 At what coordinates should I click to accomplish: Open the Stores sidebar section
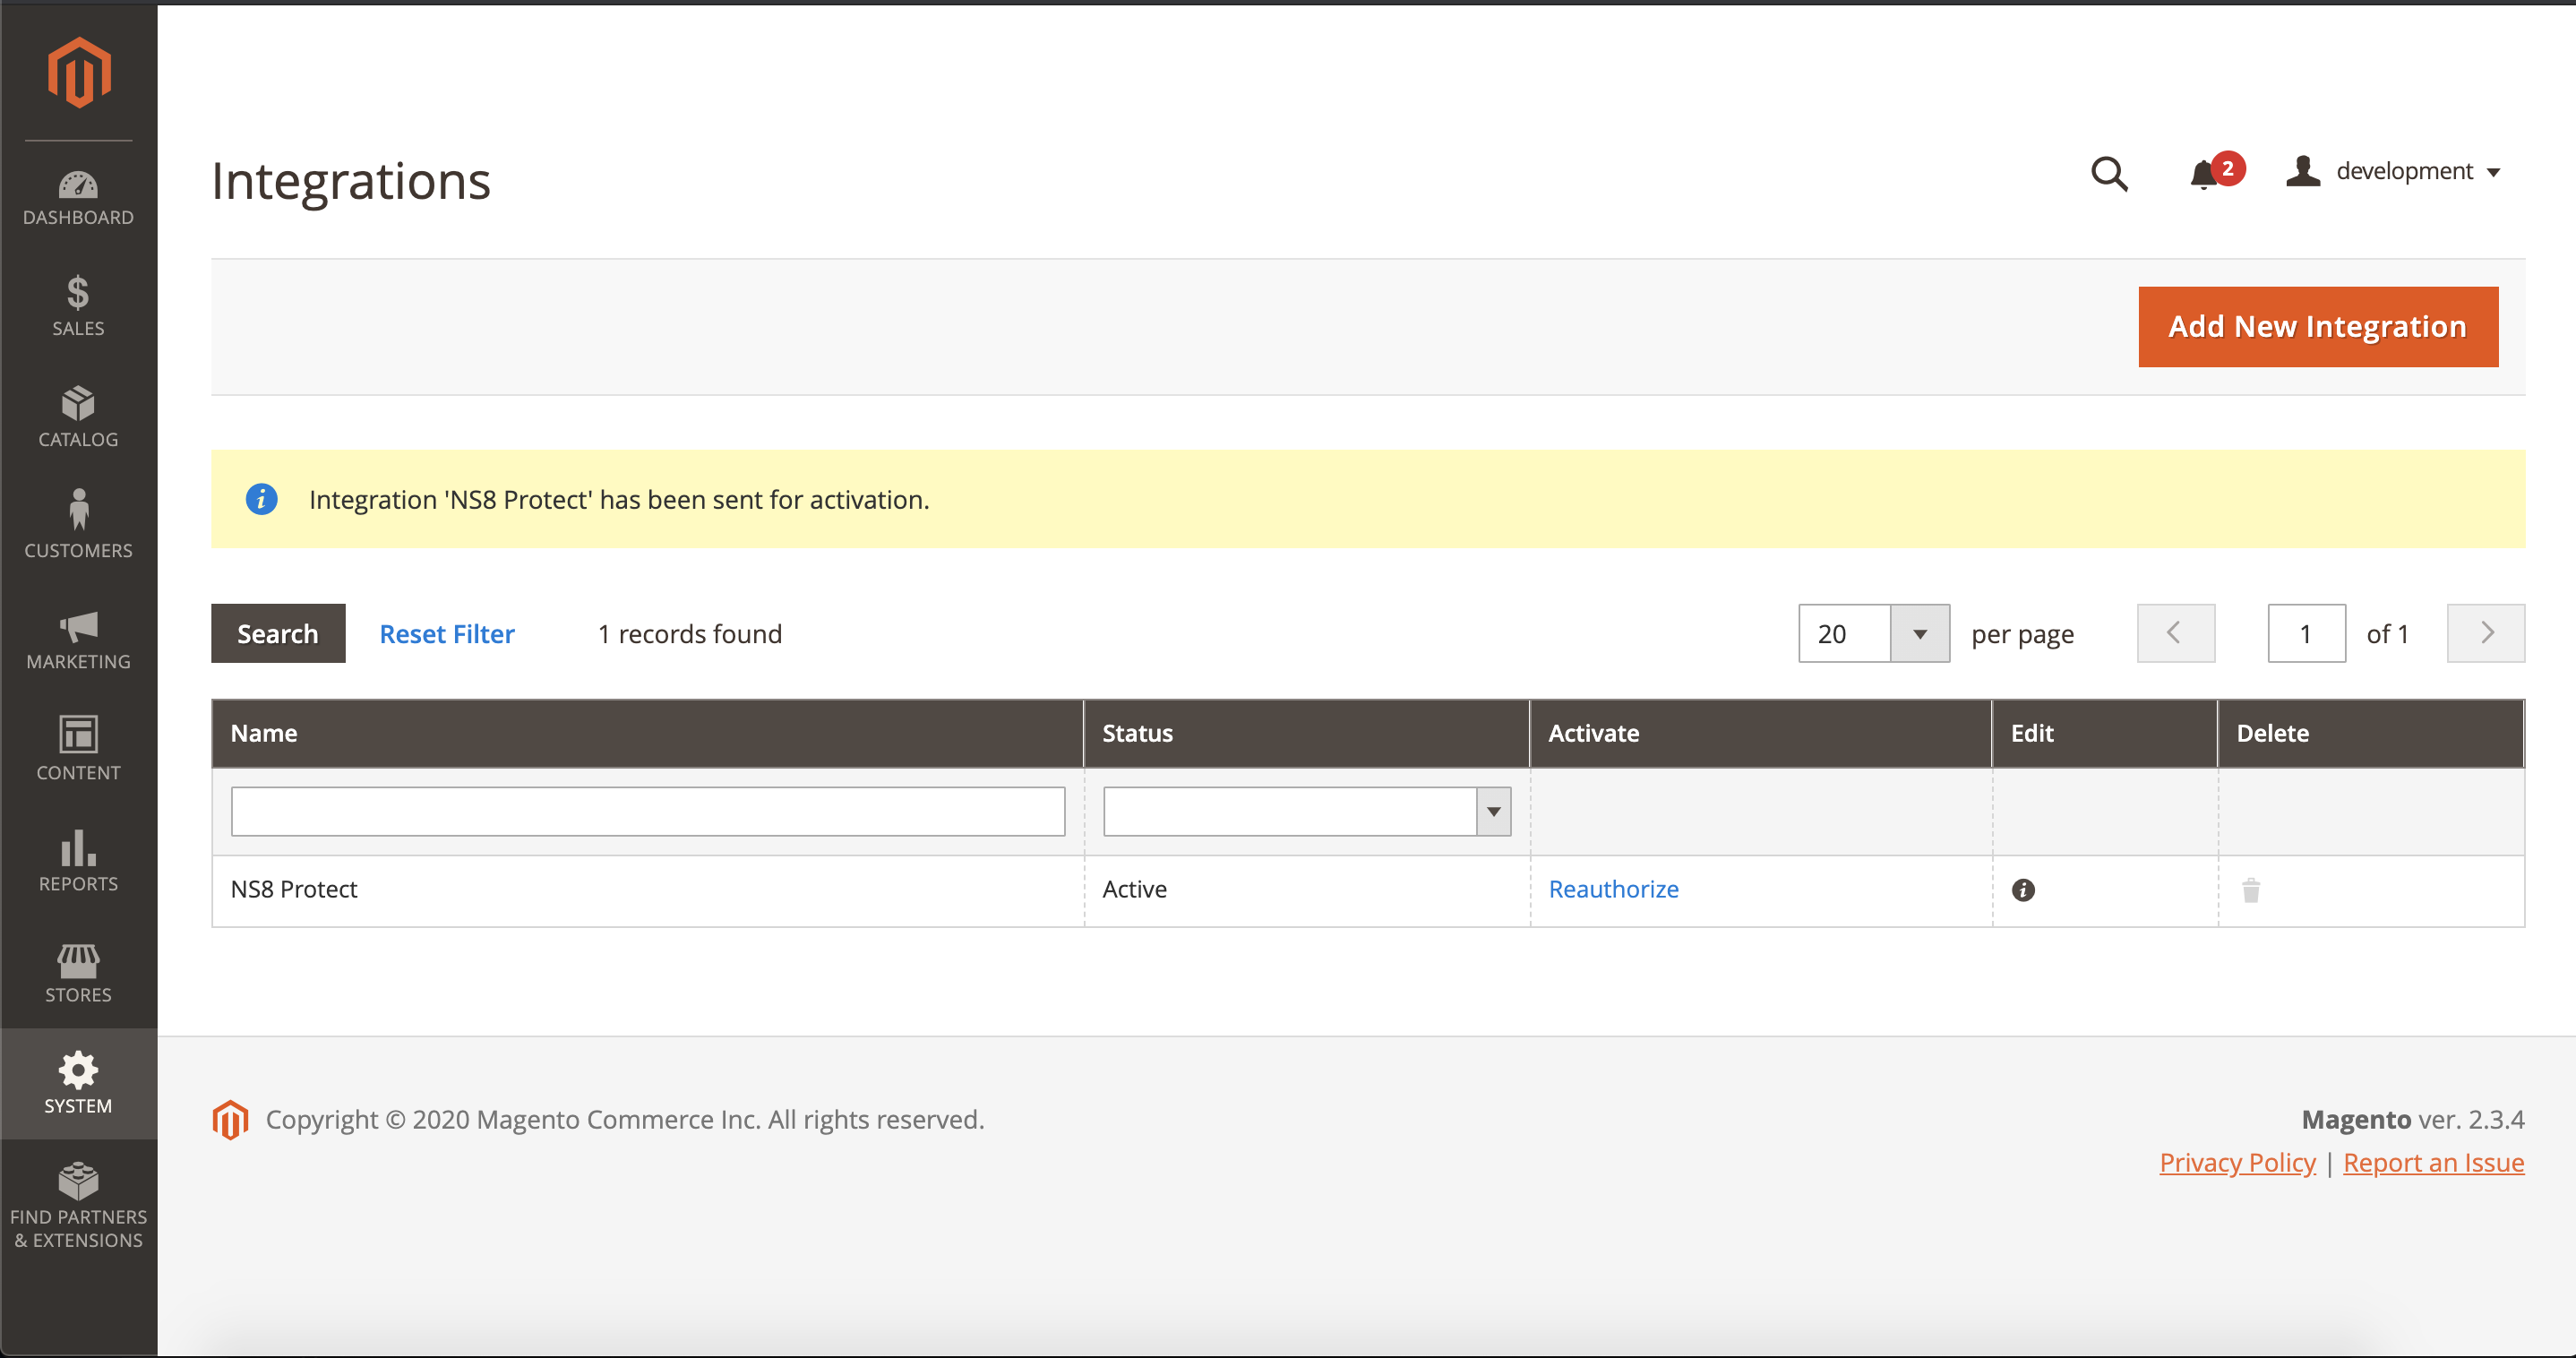pyautogui.click(x=78, y=973)
